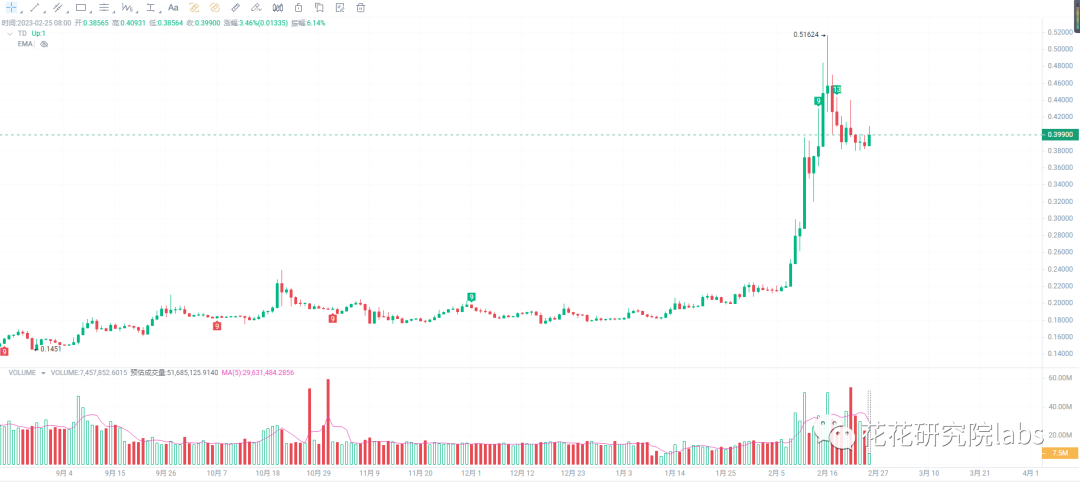The width and height of the screenshot is (1080, 482).
Task: Select the ruler measure tool
Action: click(235, 8)
